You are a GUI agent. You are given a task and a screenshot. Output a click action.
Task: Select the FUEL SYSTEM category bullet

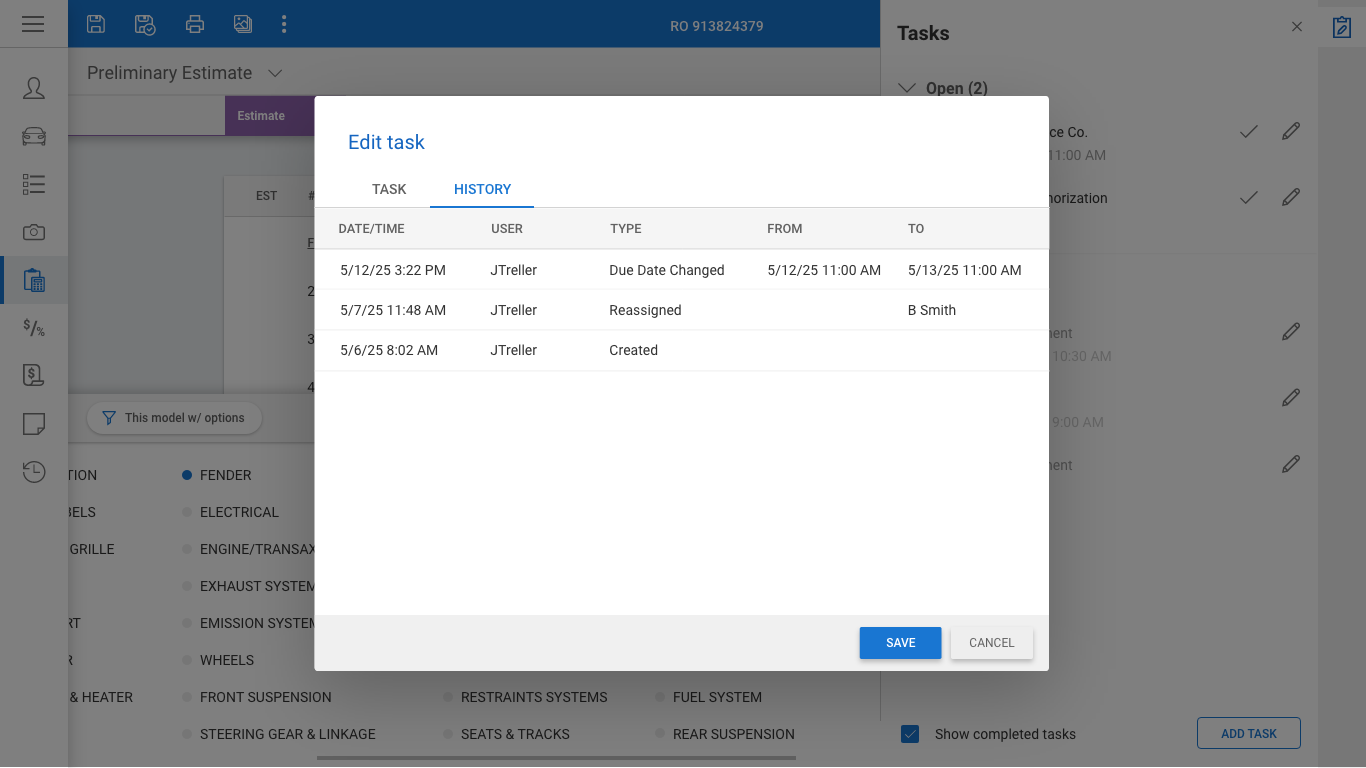(661, 697)
